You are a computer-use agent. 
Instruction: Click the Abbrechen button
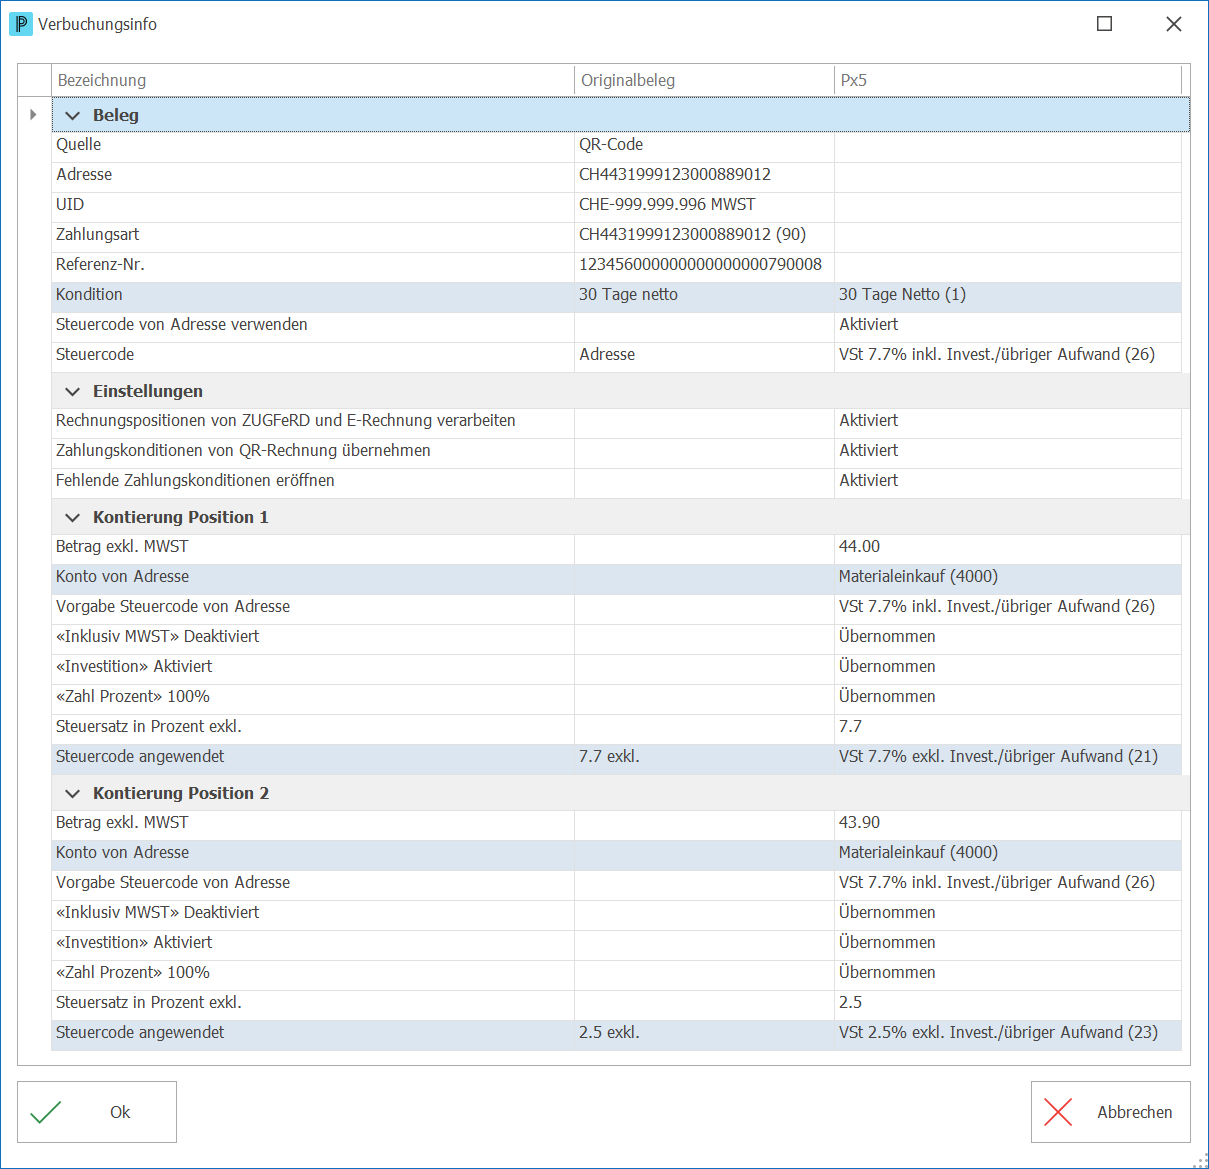1111,1112
